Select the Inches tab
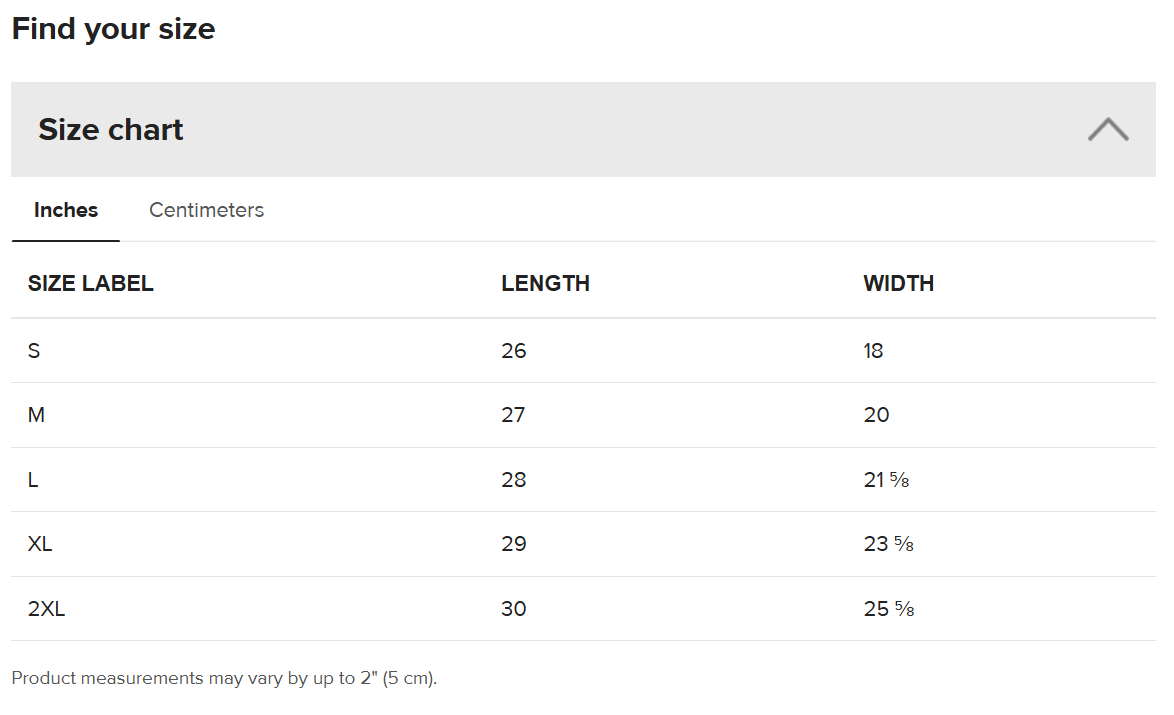The height and width of the screenshot is (715, 1174). 66,210
